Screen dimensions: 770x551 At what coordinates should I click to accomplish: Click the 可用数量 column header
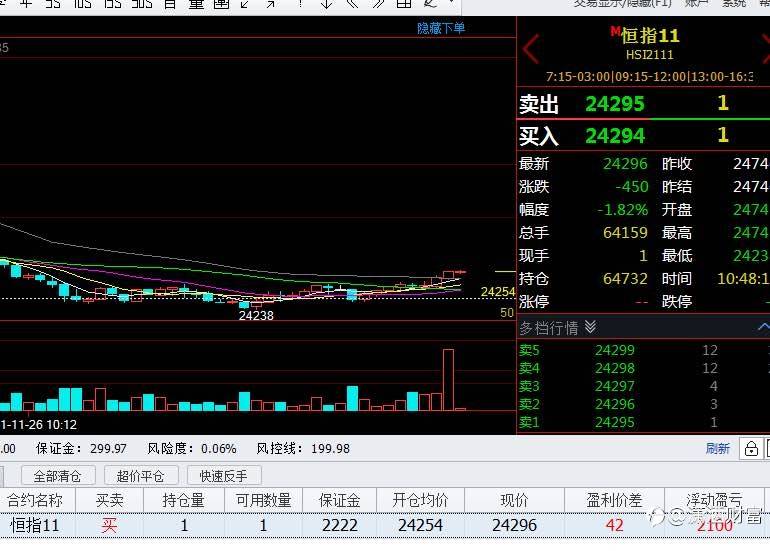[264, 500]
